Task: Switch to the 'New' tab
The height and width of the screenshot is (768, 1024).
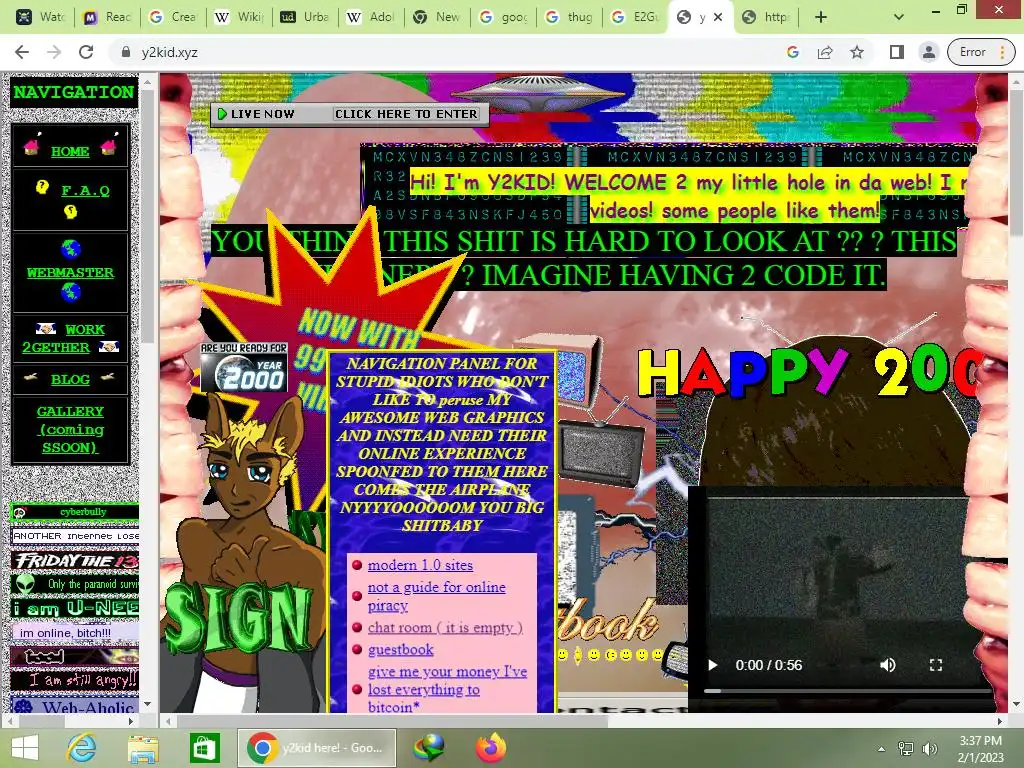Action: (x=436, y=17)
